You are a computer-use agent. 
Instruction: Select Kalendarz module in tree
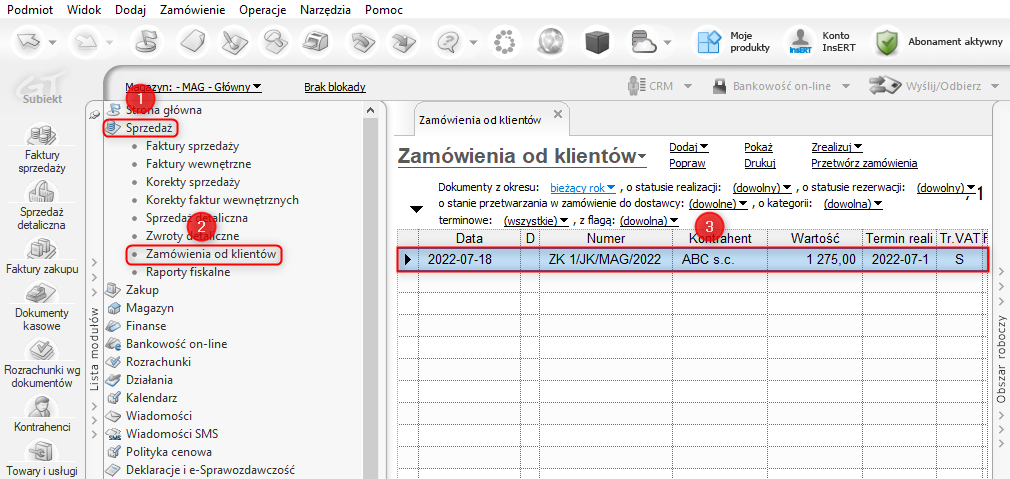(151, 398)
